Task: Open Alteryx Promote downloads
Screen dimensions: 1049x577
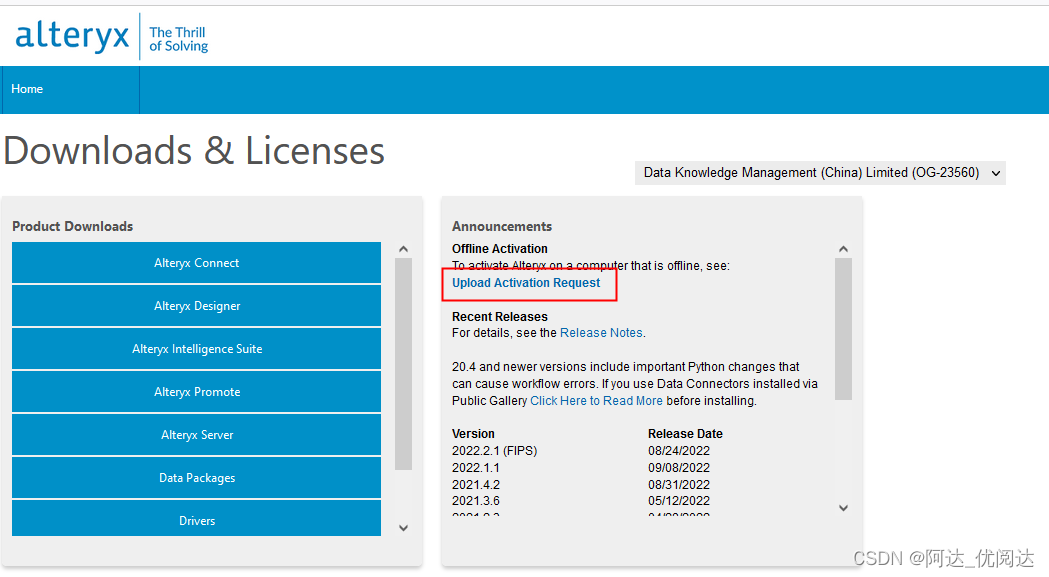Action: 196,392
